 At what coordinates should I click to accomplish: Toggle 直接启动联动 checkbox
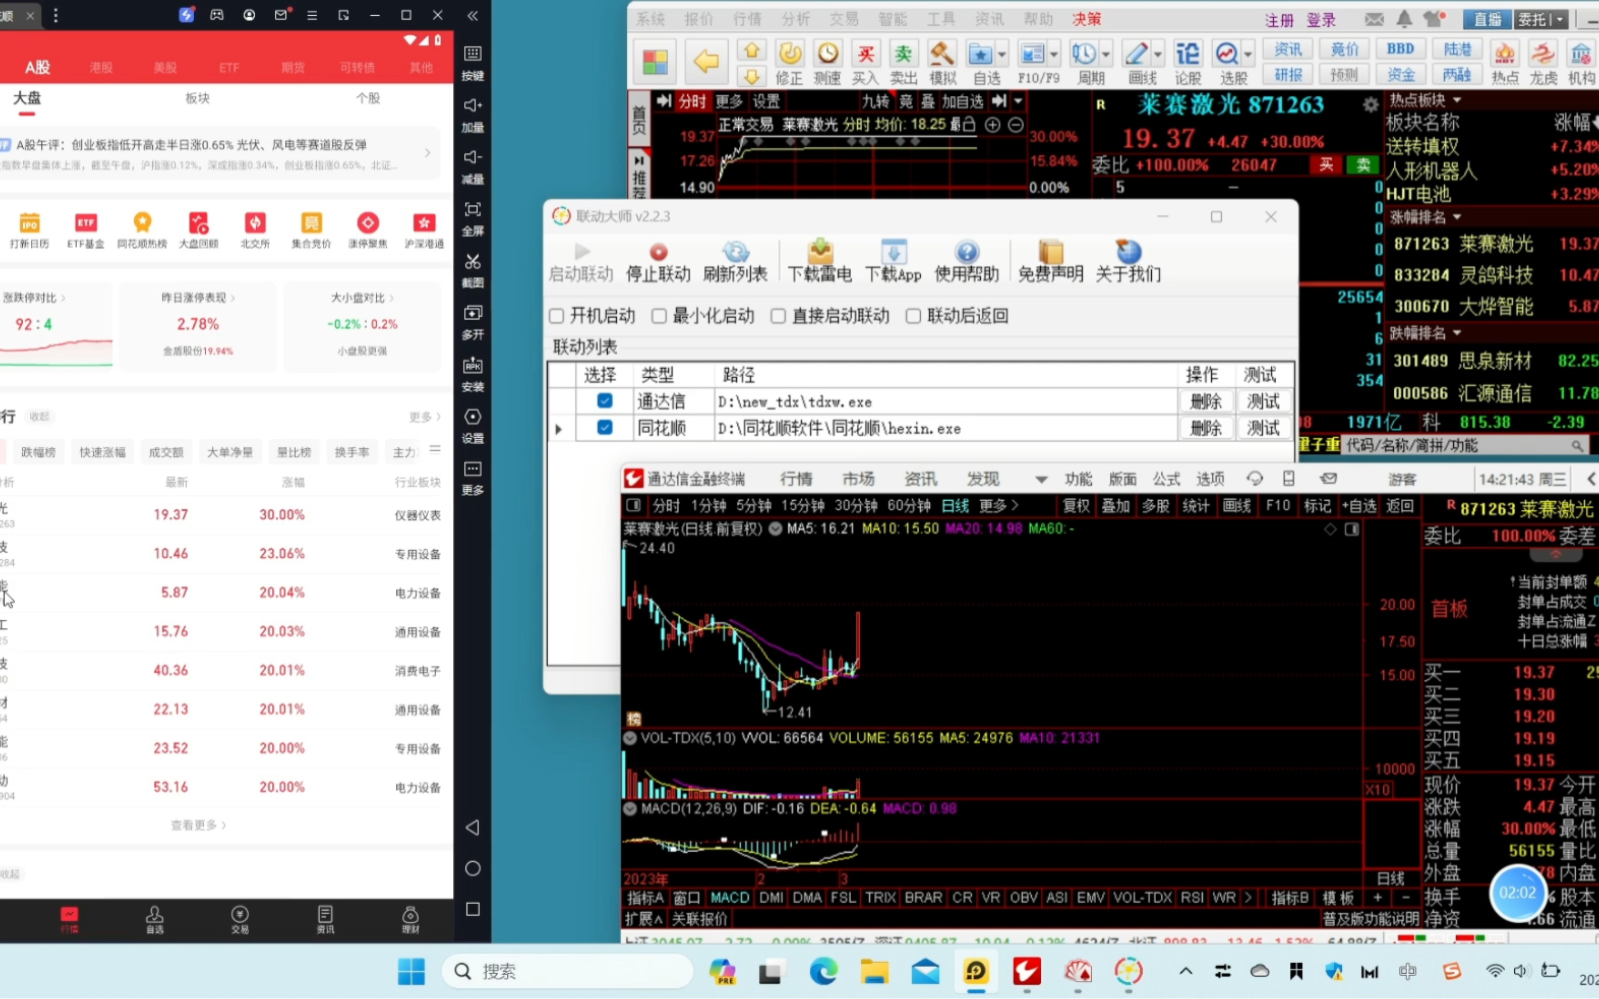pos(778,316)
